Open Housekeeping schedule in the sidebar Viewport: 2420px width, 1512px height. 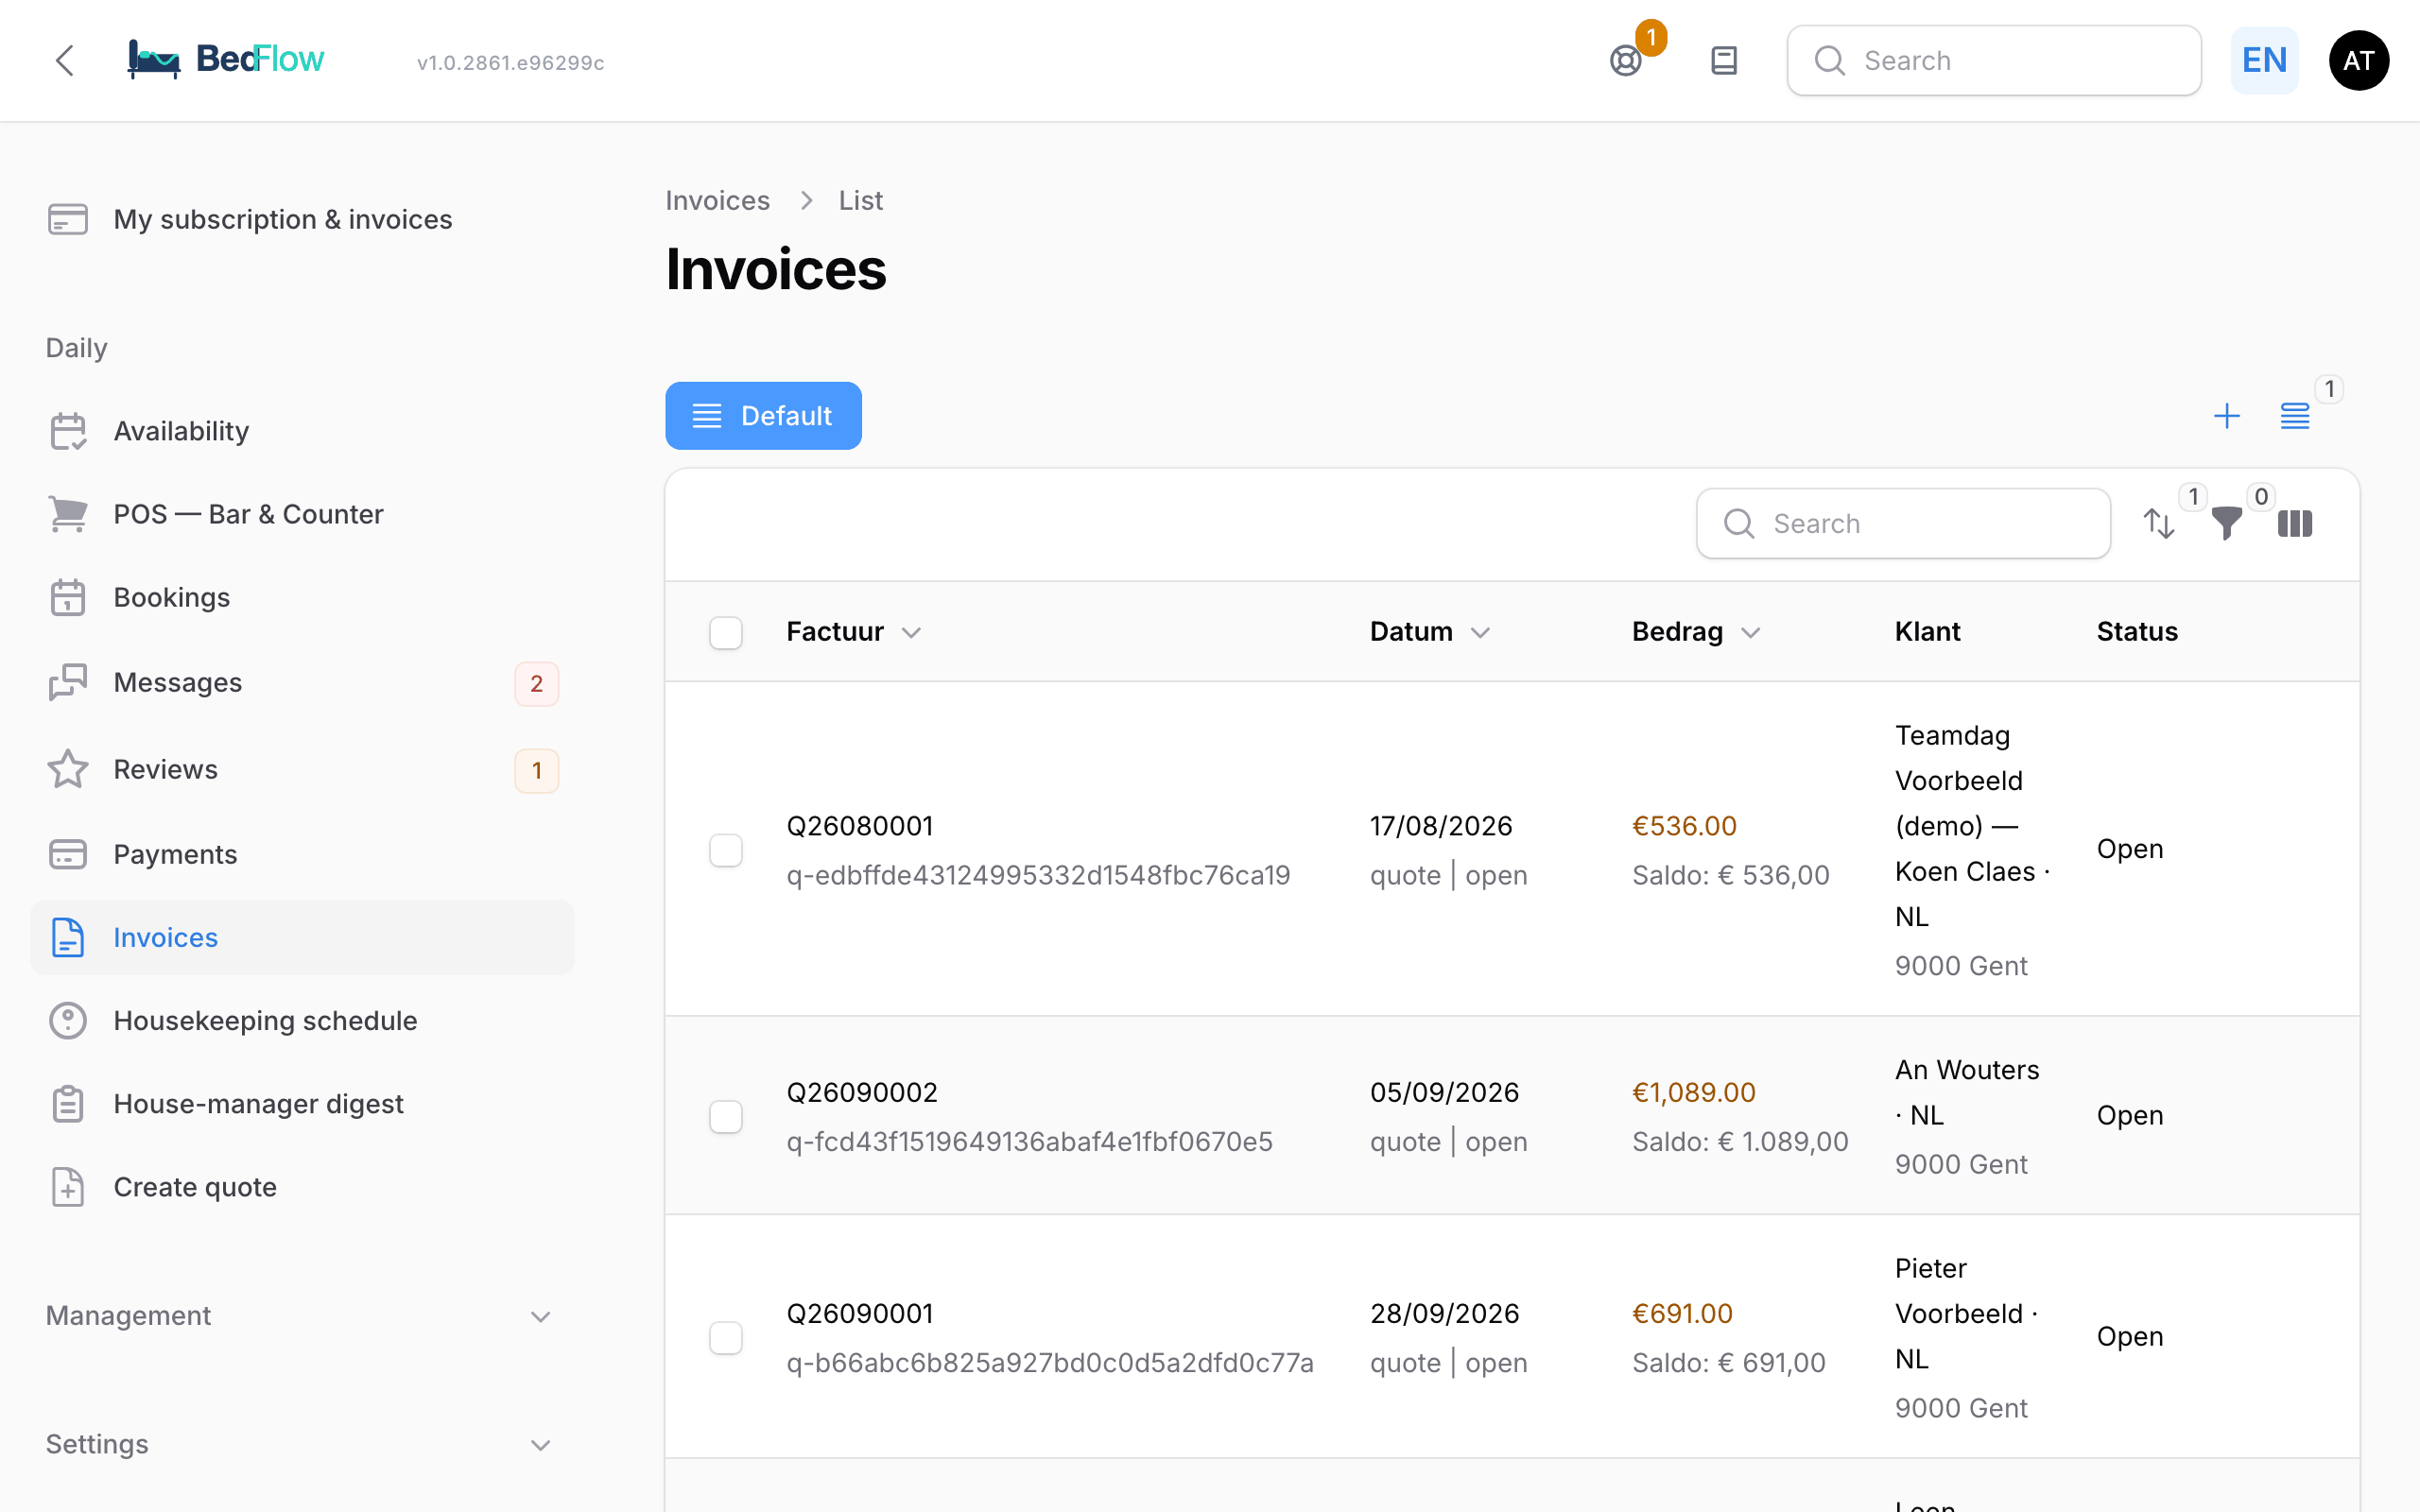(302, 1020)
